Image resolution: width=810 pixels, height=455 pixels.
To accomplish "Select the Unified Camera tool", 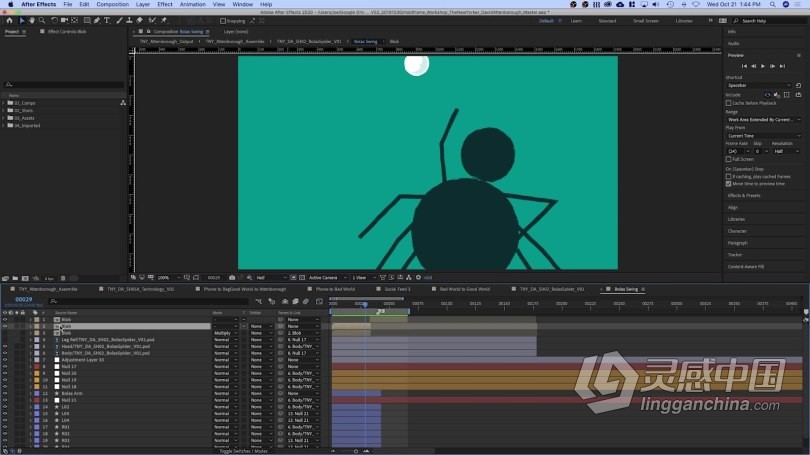I will click(65, 21).
